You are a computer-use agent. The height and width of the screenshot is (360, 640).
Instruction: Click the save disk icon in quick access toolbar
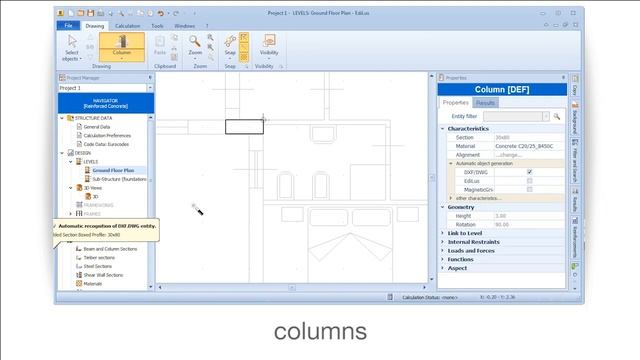pos(91,13)
